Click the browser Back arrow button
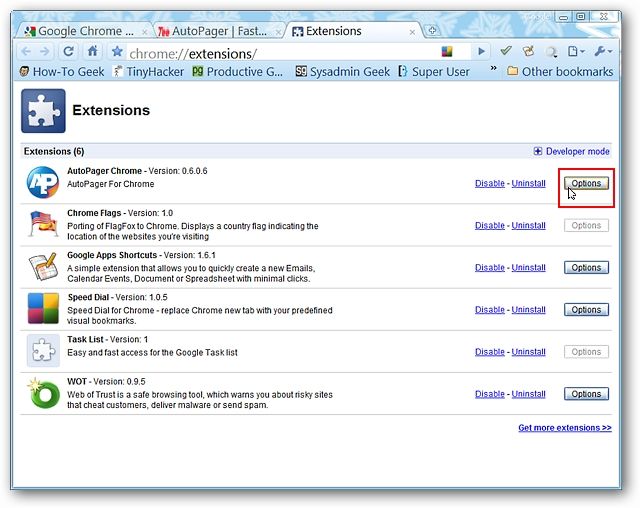The height and width of the screenshot is (508, 640). point(26,52)
